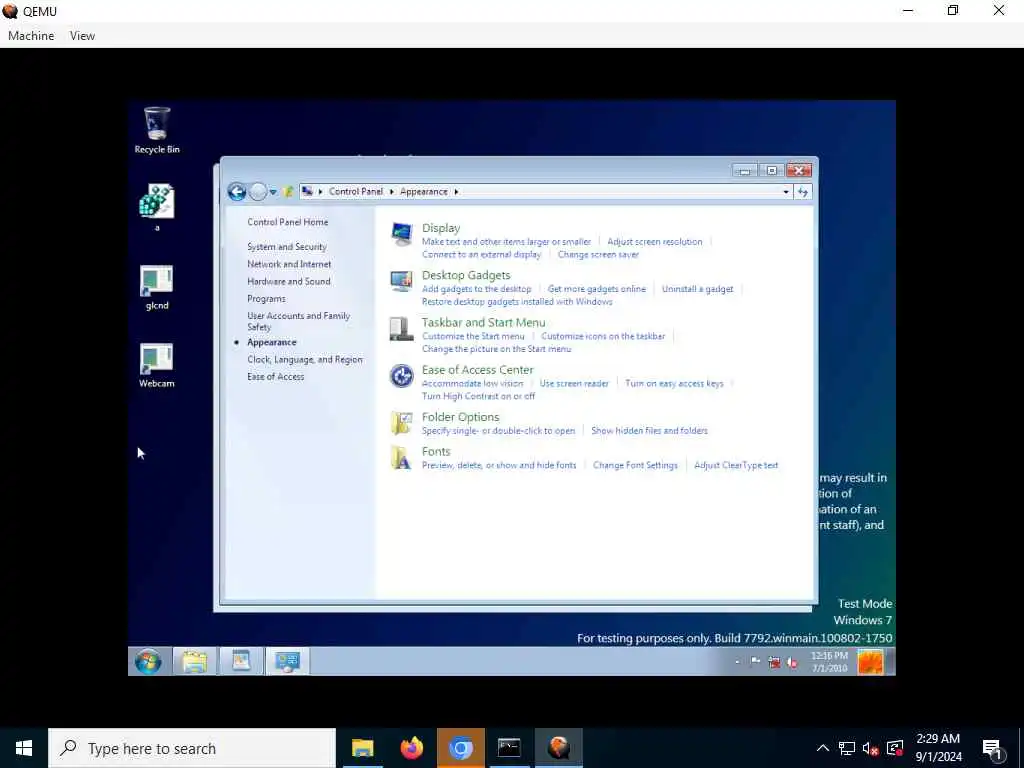Open the Recycle Bin desktop icon
Image resolution: width=1024 pixels, height=768 pixels.
157,130
